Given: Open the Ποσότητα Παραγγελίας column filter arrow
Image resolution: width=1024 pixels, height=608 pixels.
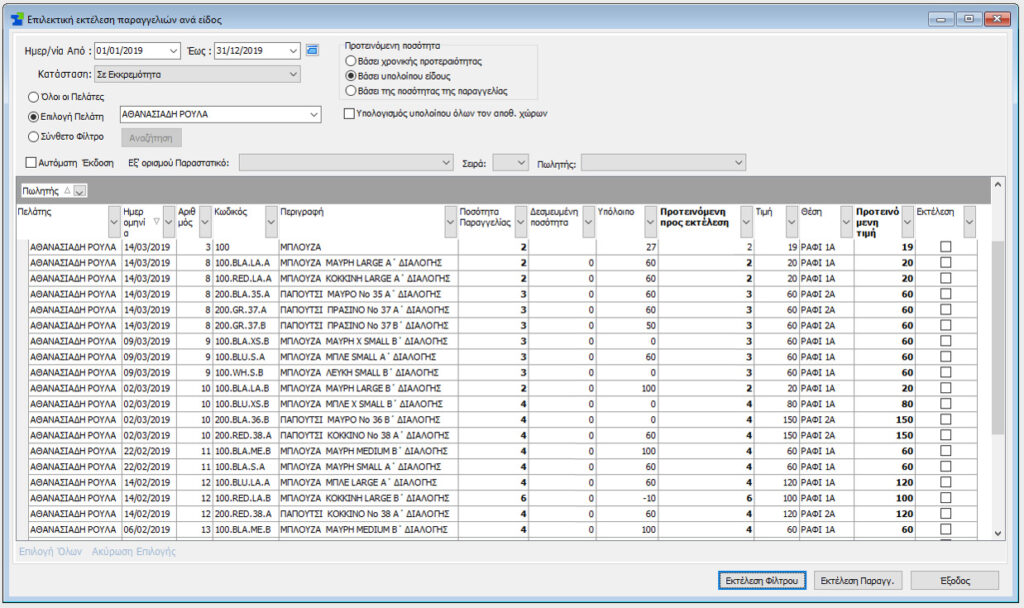Looking at the screenshot, I should [x=521, y=223].
